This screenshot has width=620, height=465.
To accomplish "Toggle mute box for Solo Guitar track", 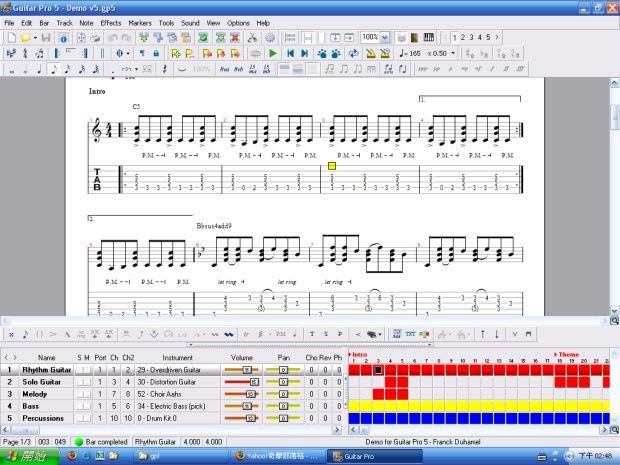I will [x=87, y=382].
